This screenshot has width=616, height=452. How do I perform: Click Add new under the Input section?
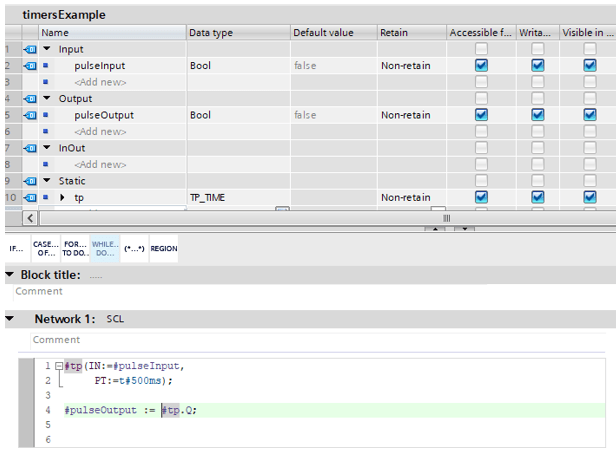coord(100,82)
